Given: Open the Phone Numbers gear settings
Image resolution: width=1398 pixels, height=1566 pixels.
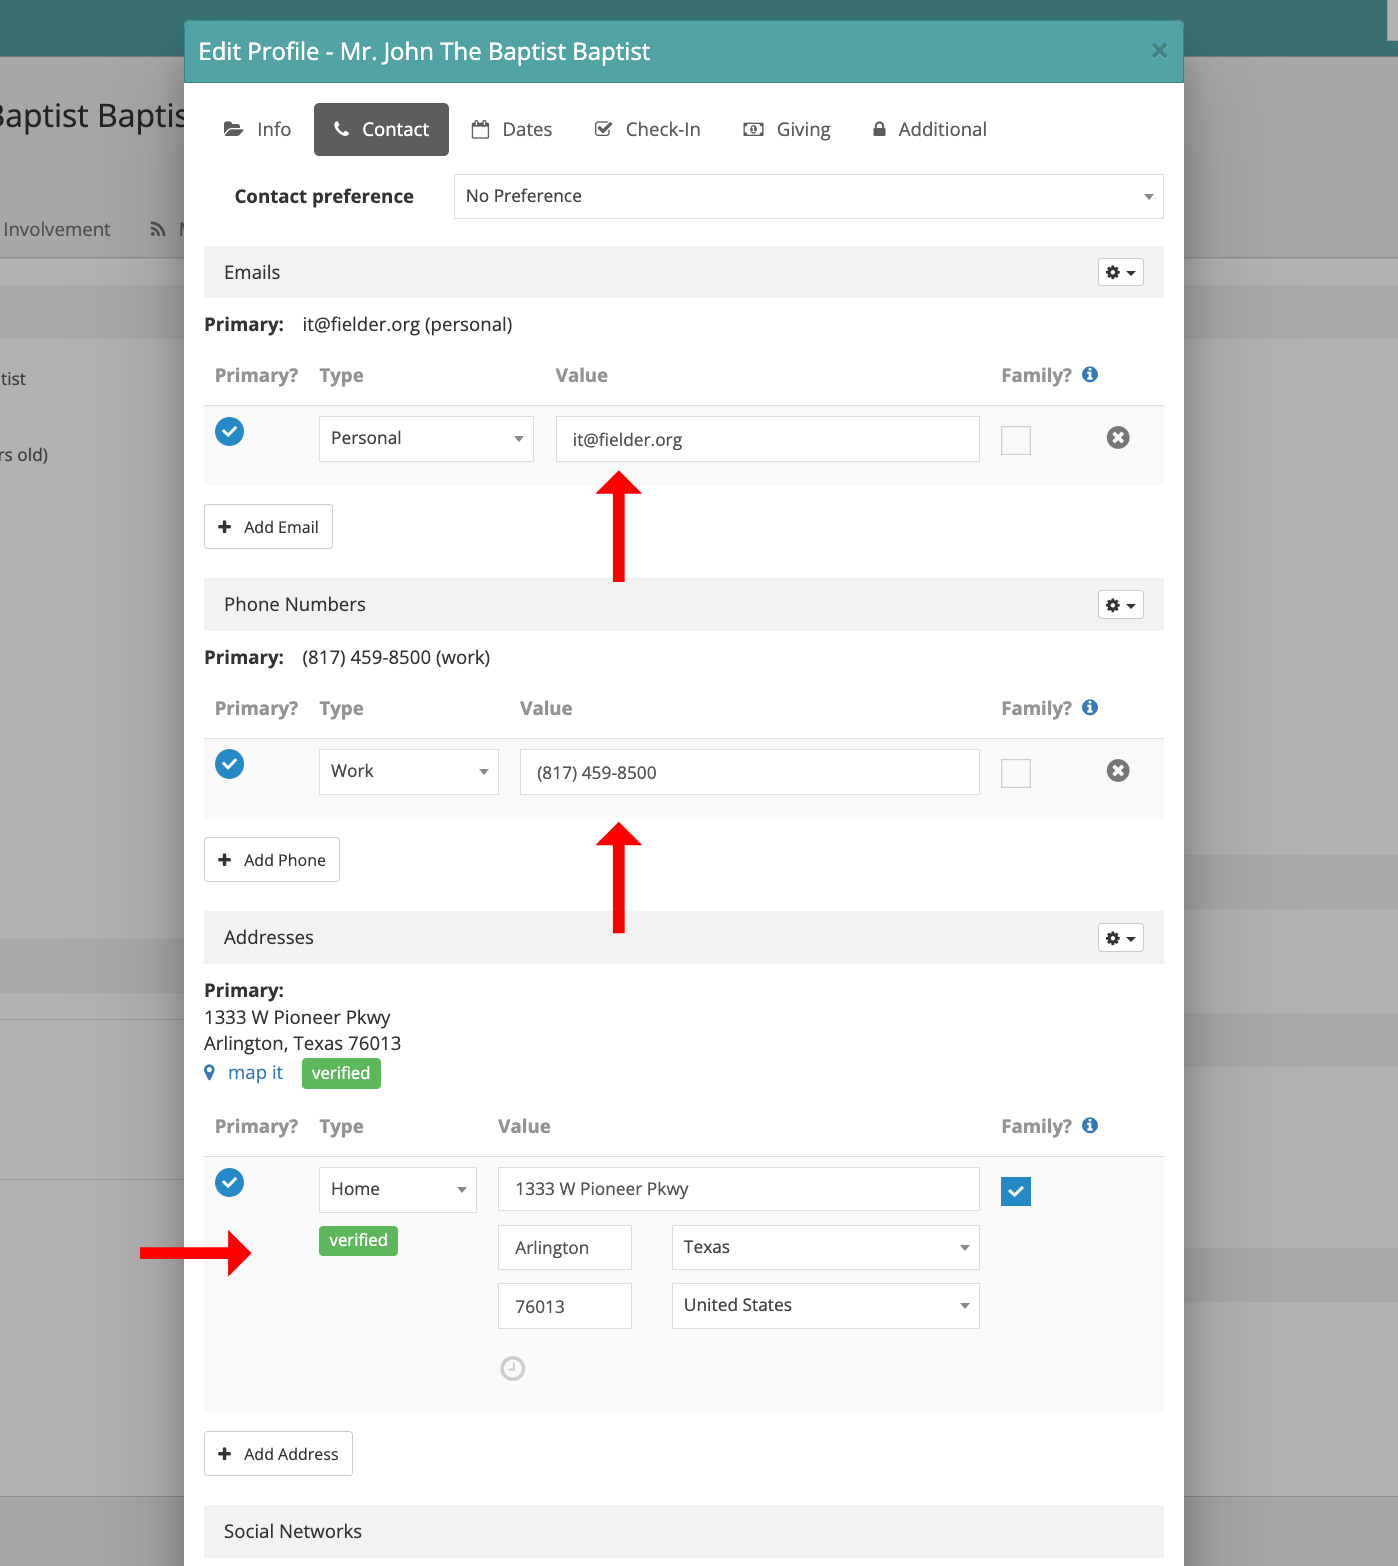Looking at the screenshot, I should click(1120, 606).
